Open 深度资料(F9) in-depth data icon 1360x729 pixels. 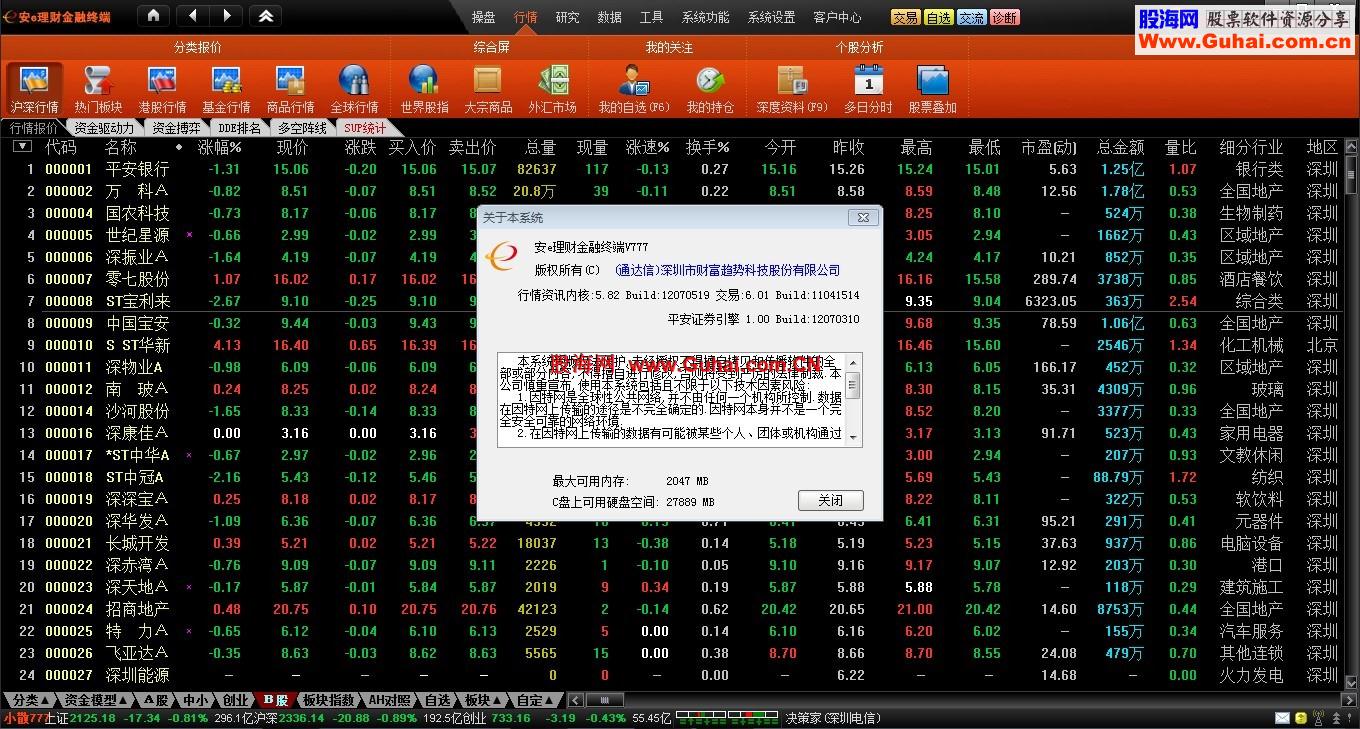[792, 89]
